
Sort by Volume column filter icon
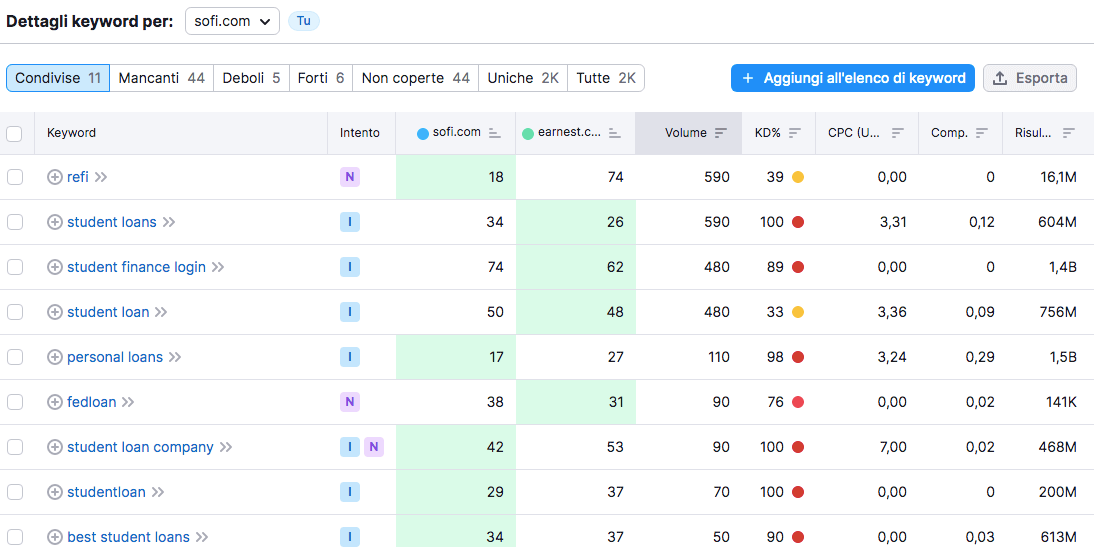tap(721, 133)
